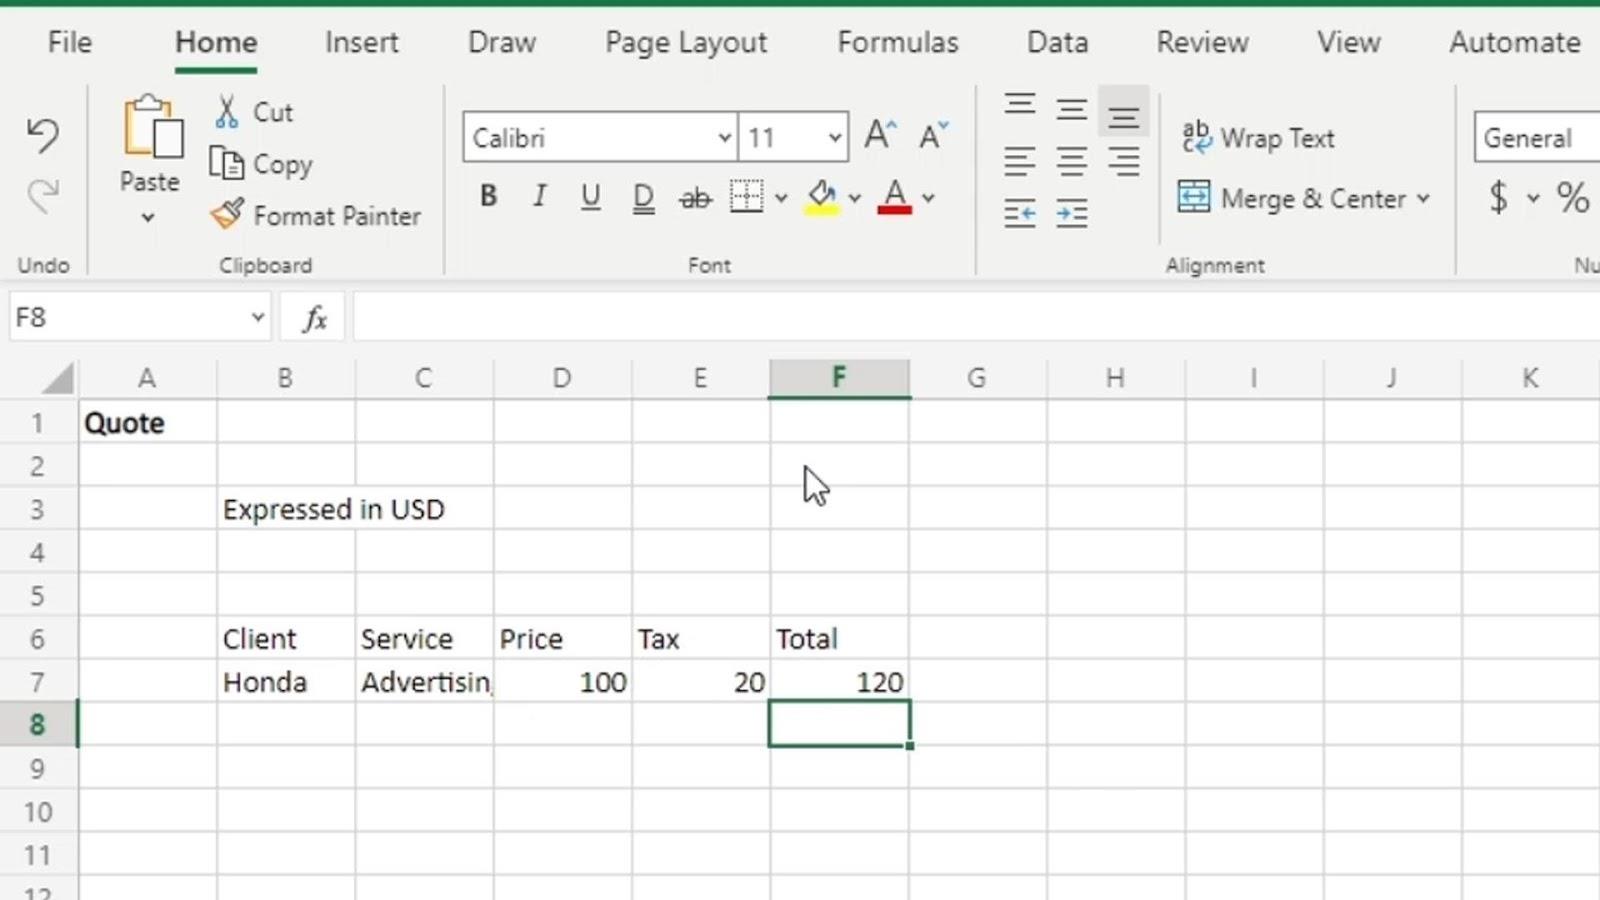Screen dimensions: 1600x900
Task: Open Merge & Center dropdown arrow
Action: [1423, 198]
